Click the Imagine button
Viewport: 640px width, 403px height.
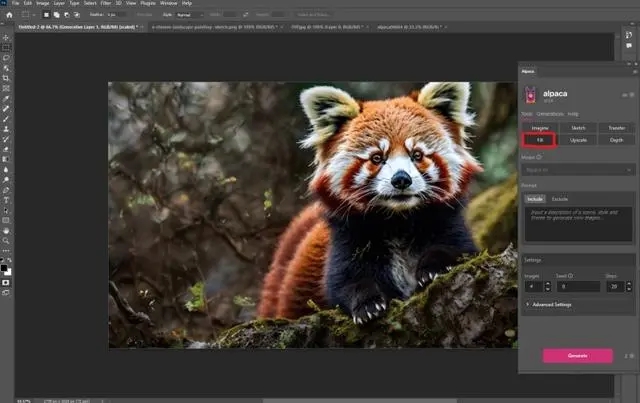tap(540, 128)
